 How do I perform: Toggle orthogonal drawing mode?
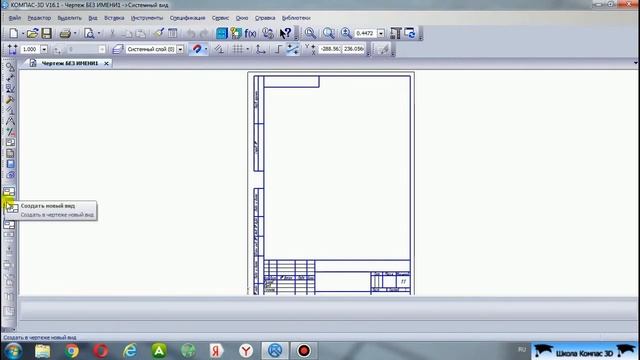pos(278,49)
